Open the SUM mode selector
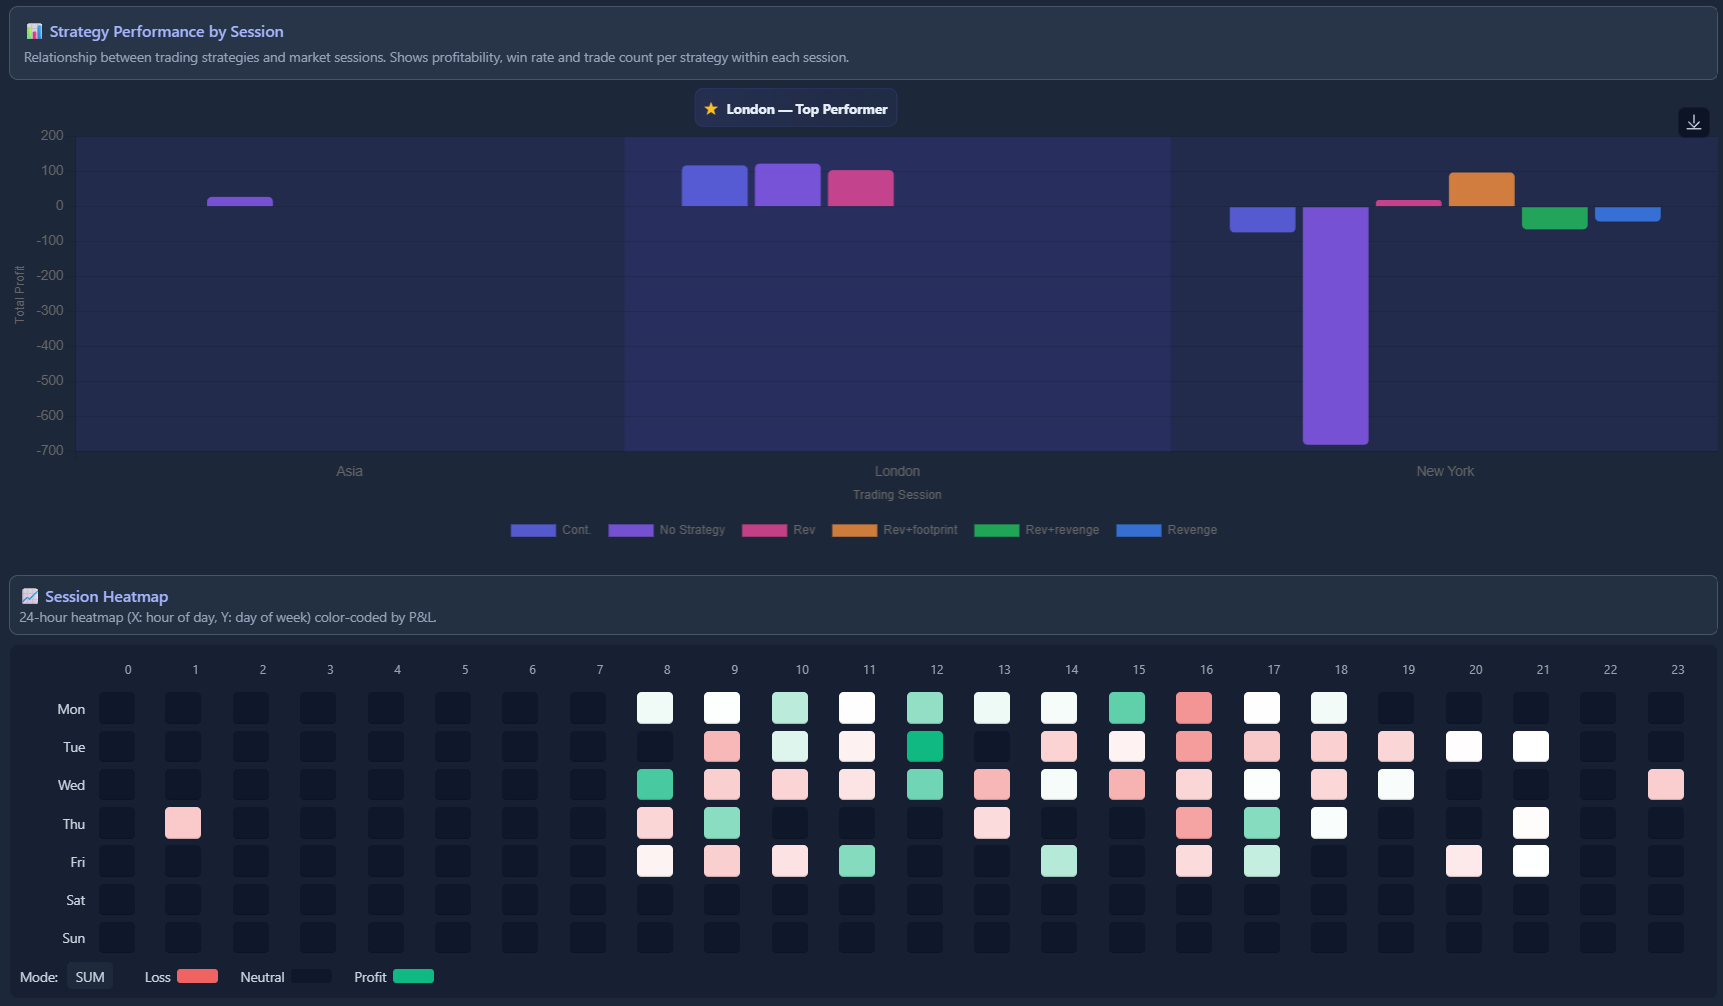This screenshot has height=1006, width=1723. (x=90, y=977)
